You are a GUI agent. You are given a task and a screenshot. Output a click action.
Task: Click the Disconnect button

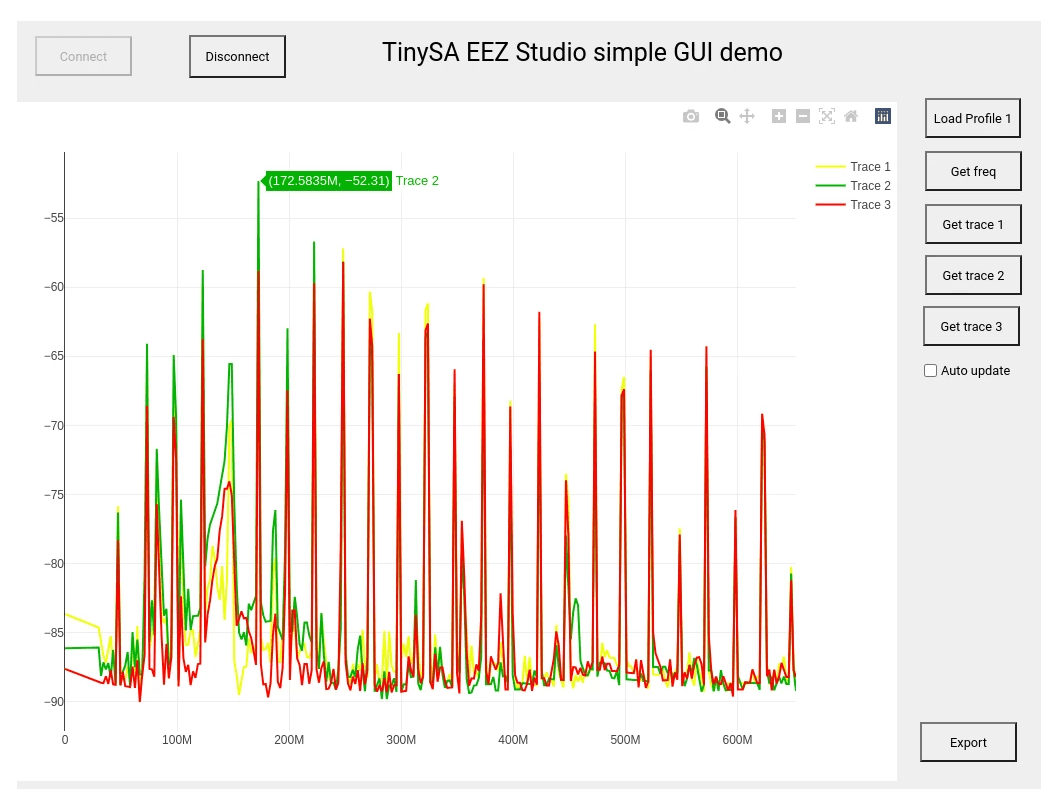pos(237,57)
